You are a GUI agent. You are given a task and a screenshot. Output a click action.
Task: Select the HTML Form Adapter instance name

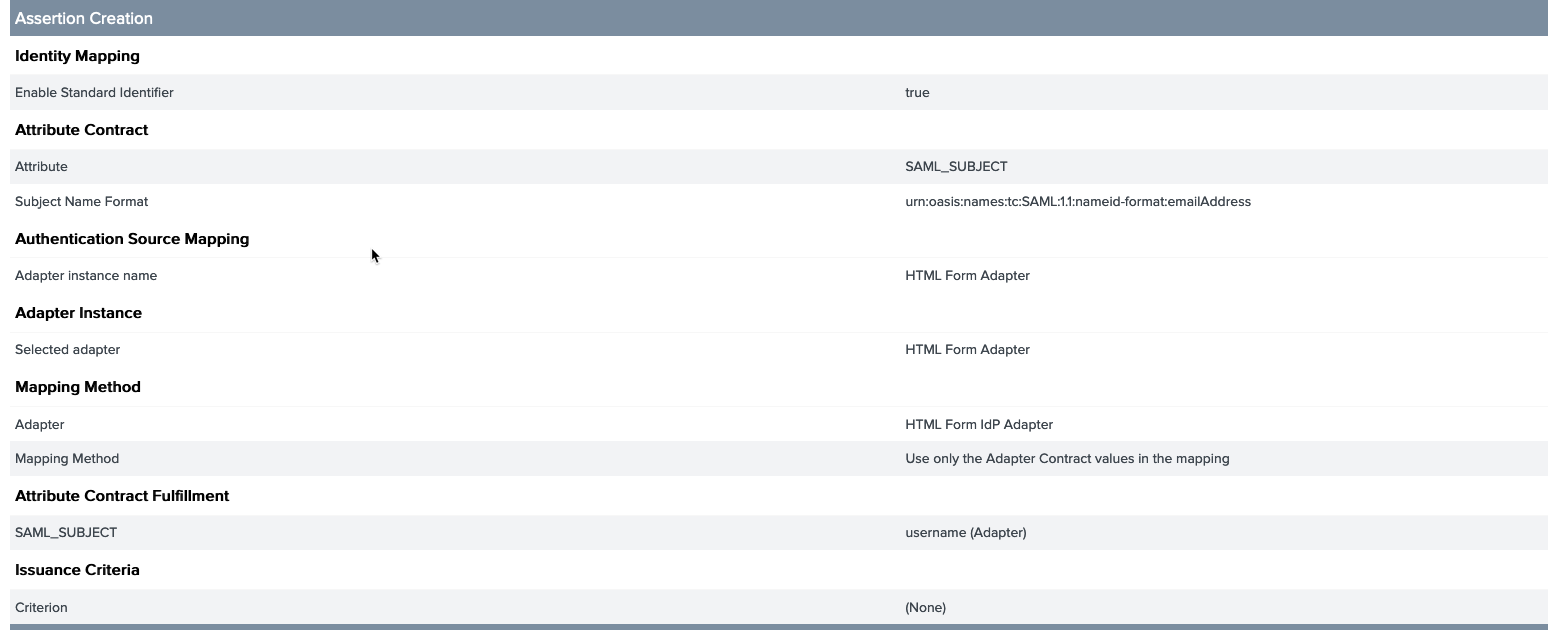(x=967, y=275)
